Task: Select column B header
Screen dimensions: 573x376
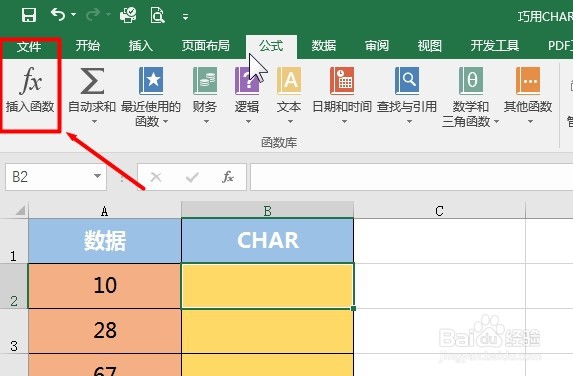Action: tap(267, 210)
